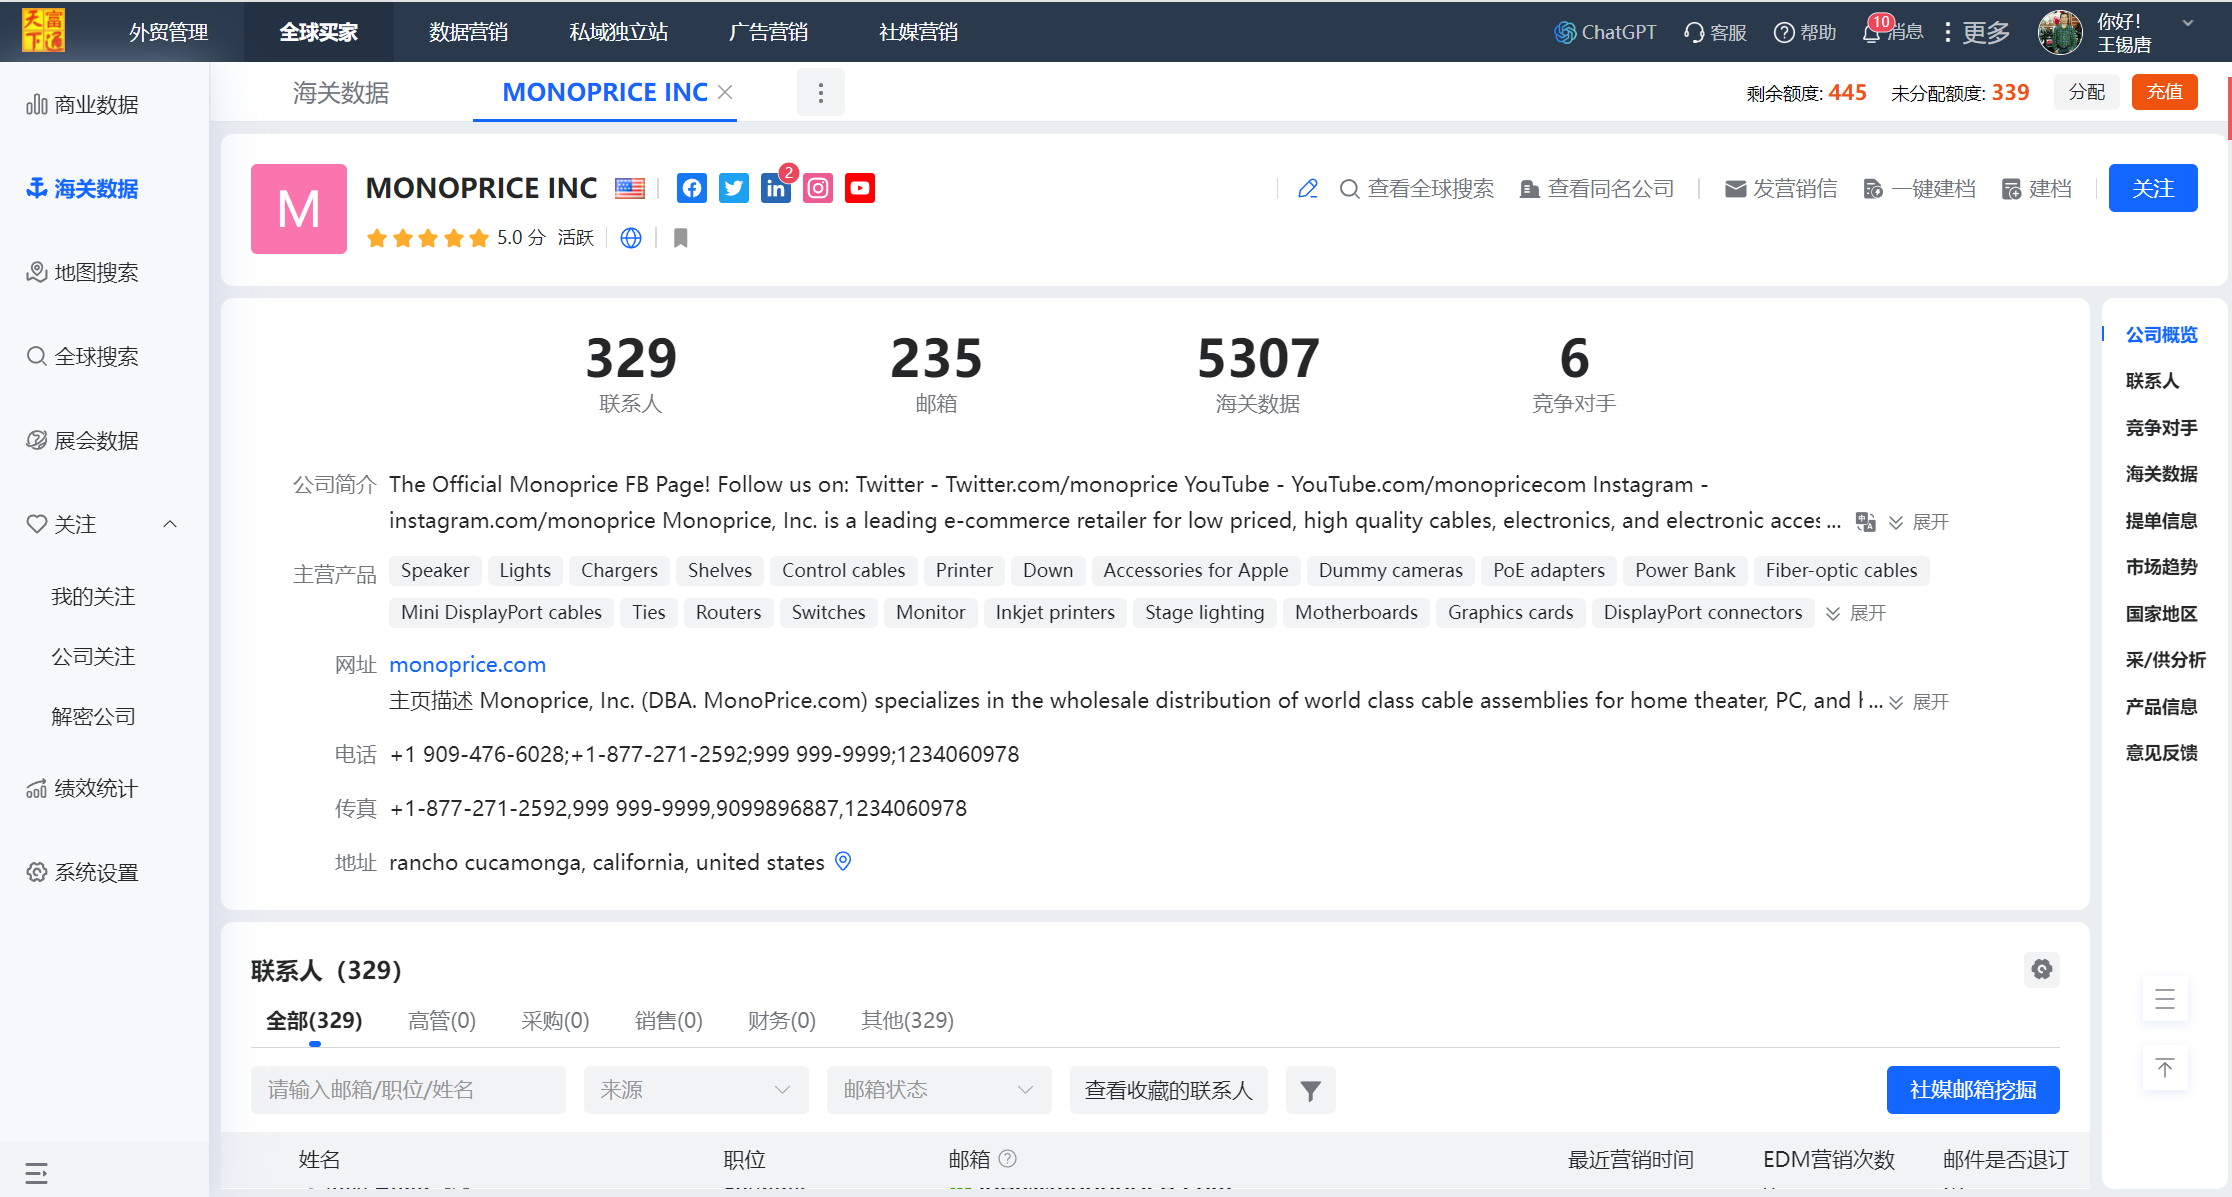The image size is (2232, 1197).
Task: Open Monoprice YouTube channel icon
Action: 860,188
